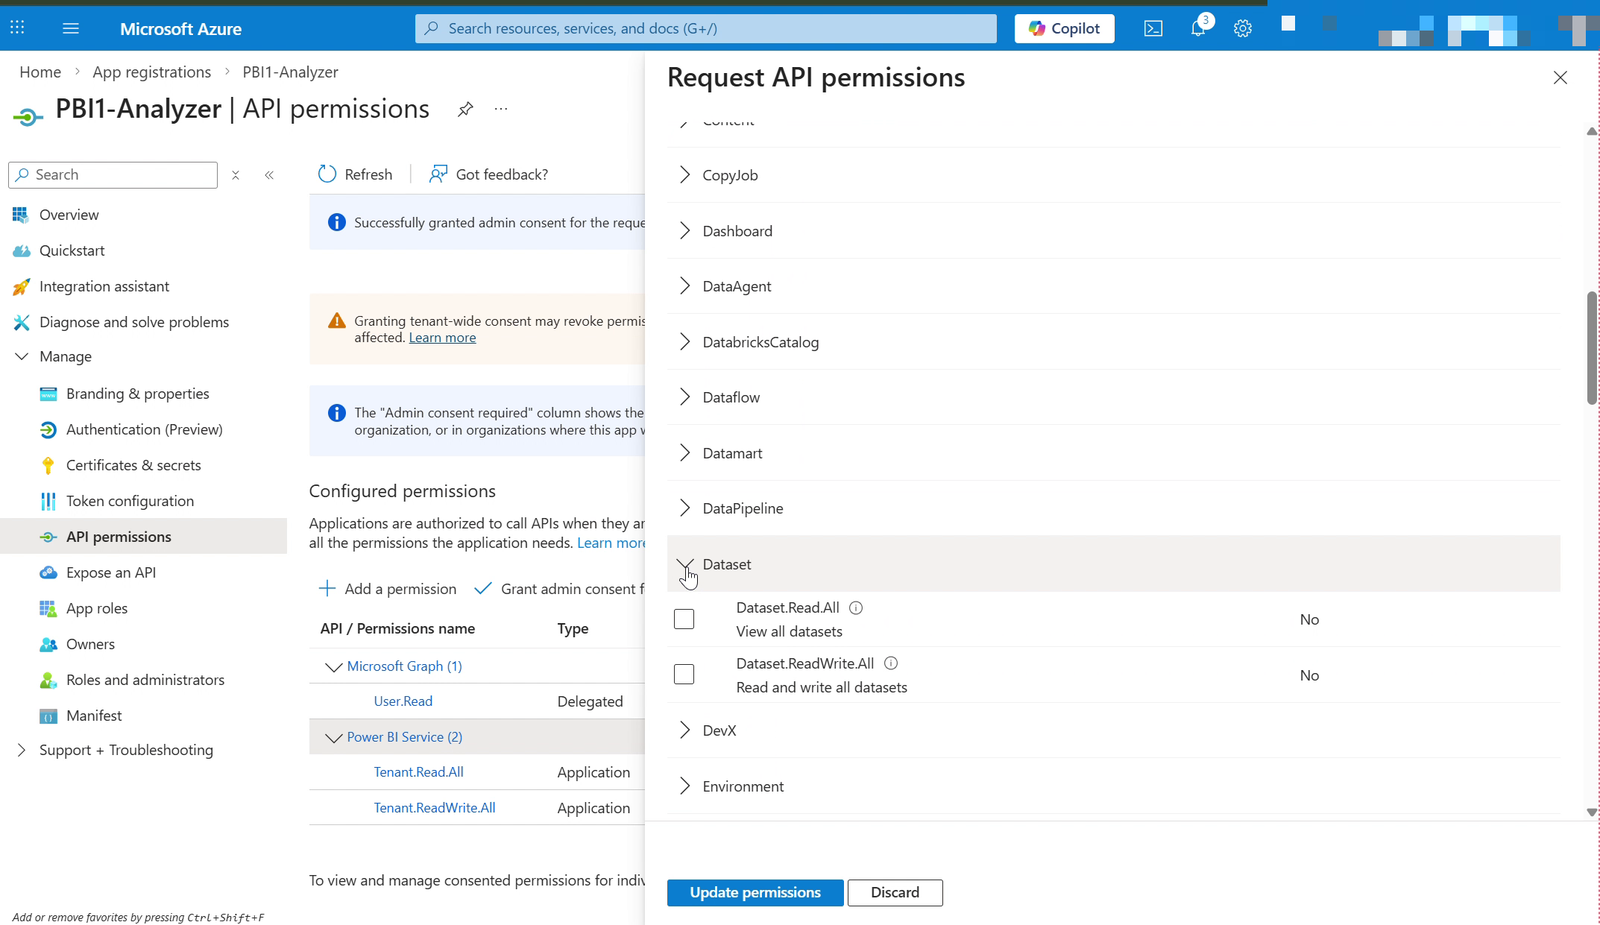
Task: Open Roles and administrators in the sidebar
Action: click(144, 680)
